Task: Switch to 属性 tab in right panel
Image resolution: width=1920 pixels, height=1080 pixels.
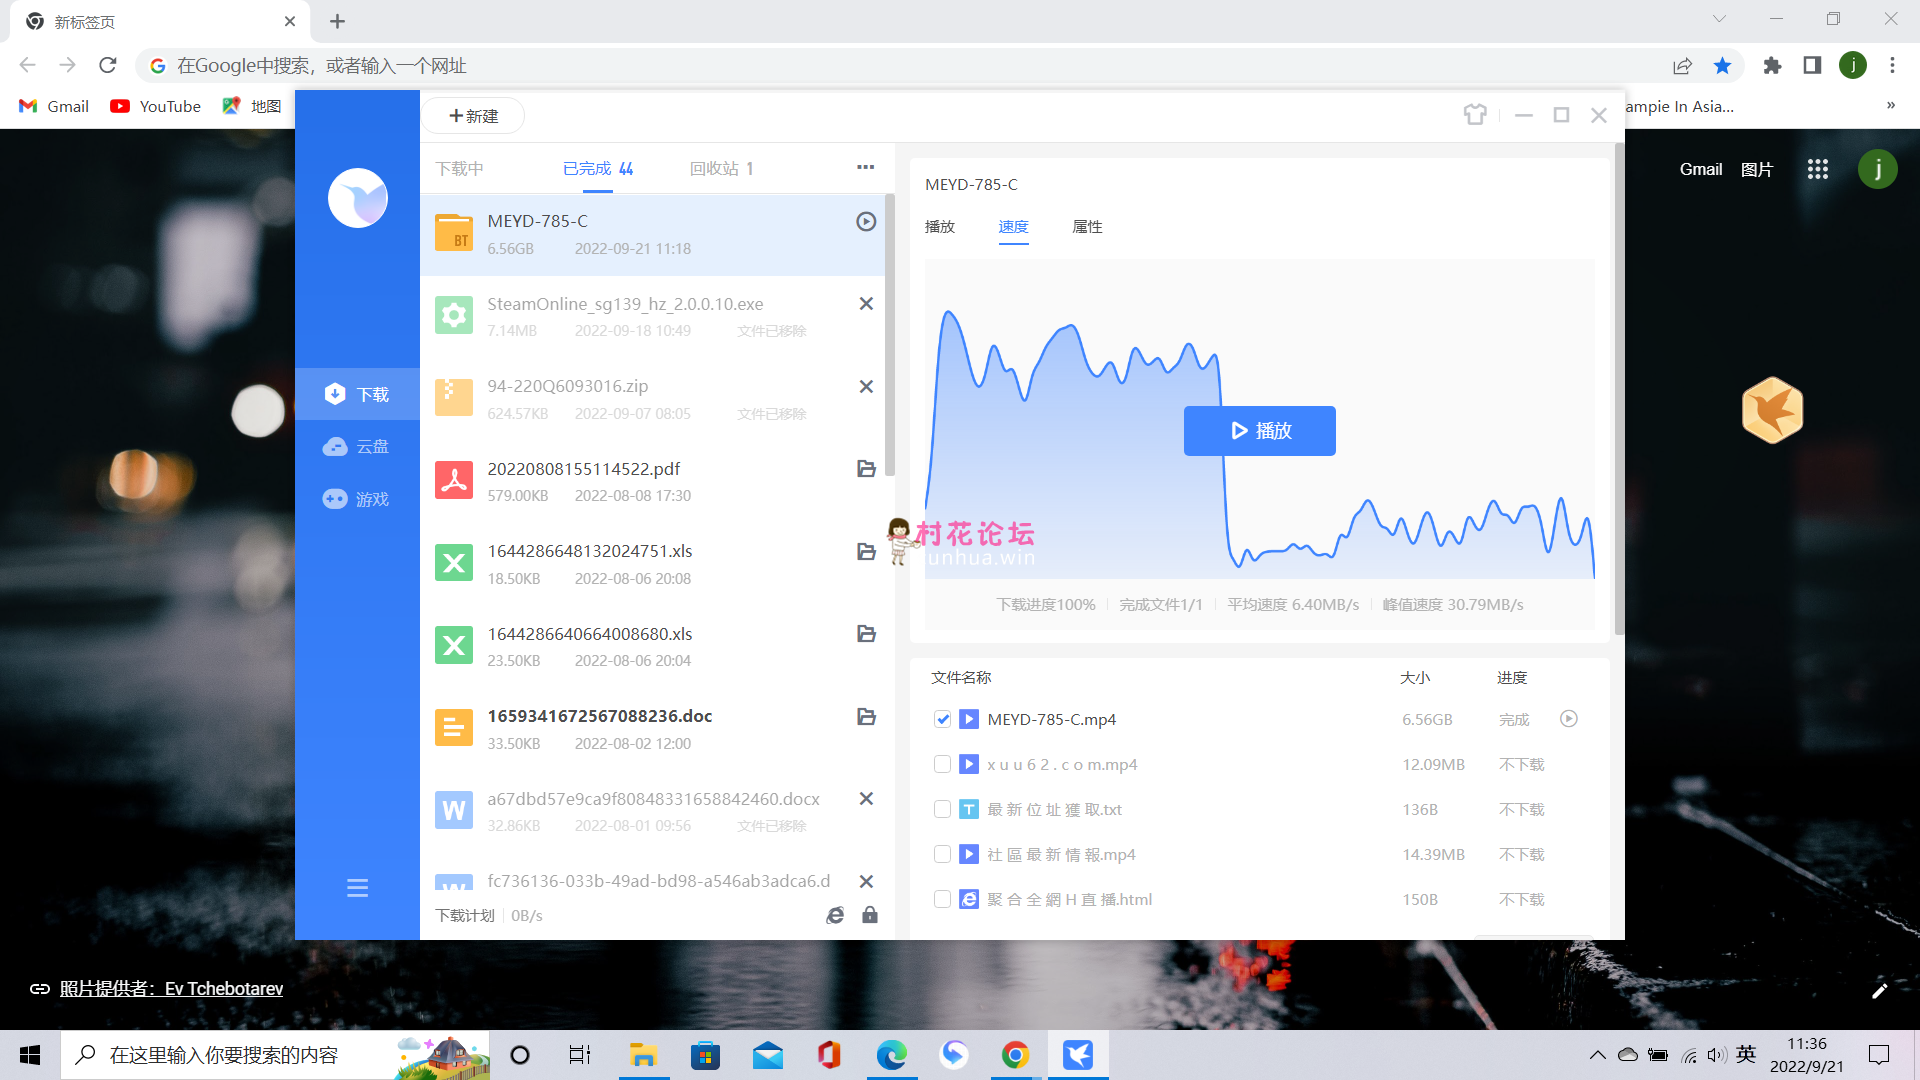Action: point(1087,225)
